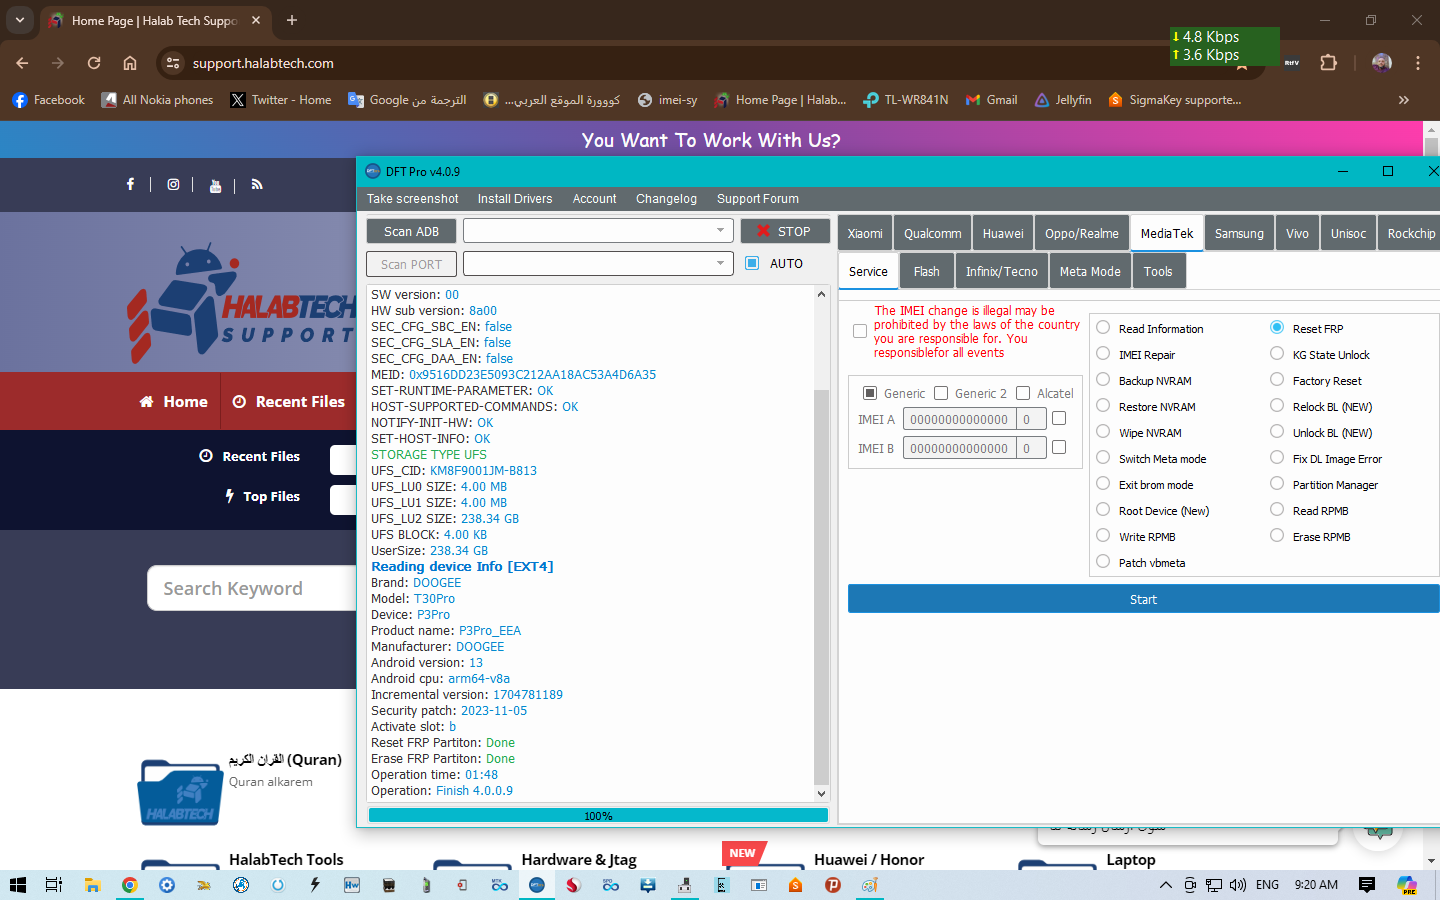The image size is (1440, 900).
Task: Expand the PORT selection dropdown
Action: 720,264
